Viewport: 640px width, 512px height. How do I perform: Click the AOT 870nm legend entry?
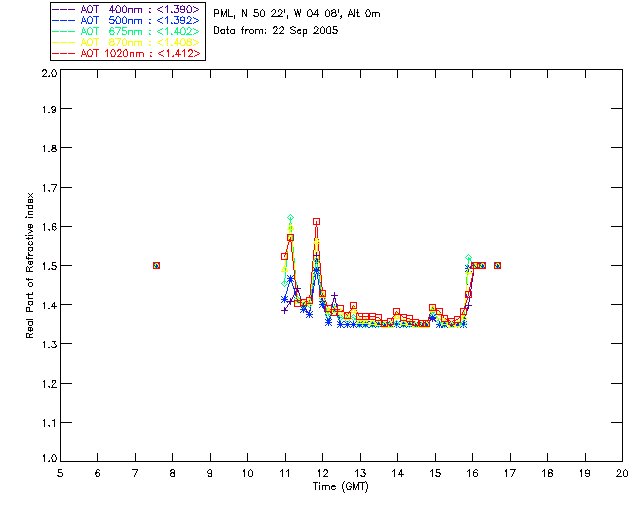[126, 42]
